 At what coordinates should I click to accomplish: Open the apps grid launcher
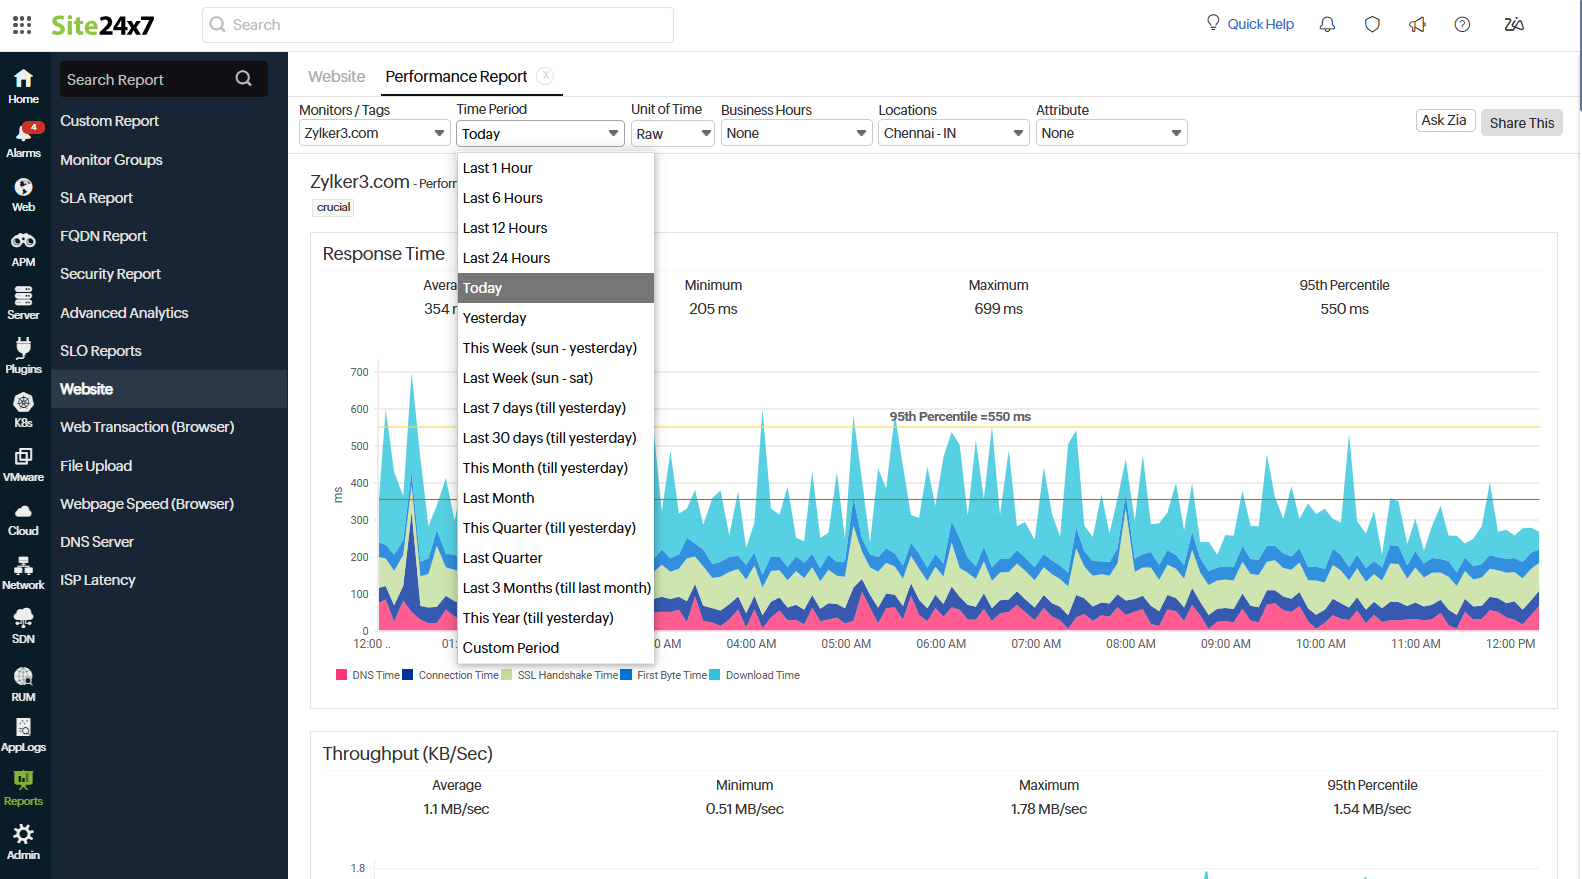22,25
